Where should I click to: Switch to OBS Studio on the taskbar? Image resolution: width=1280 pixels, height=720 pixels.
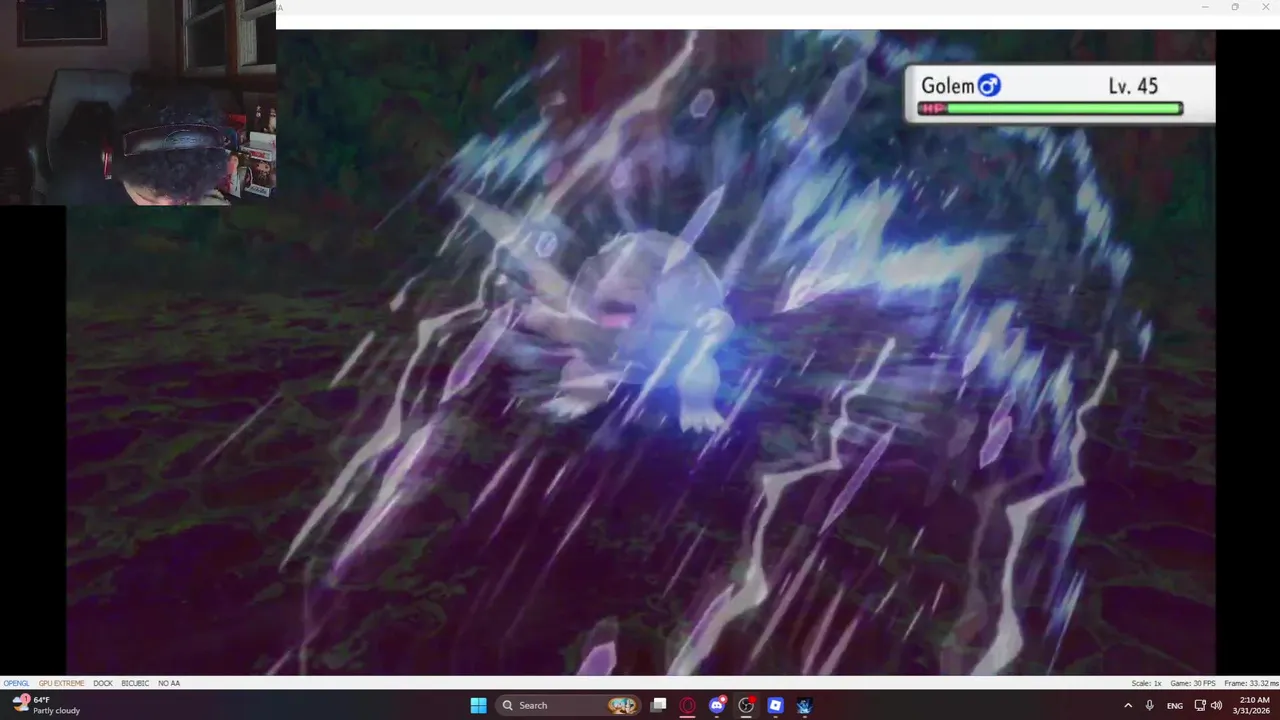(x=746, y=705)
